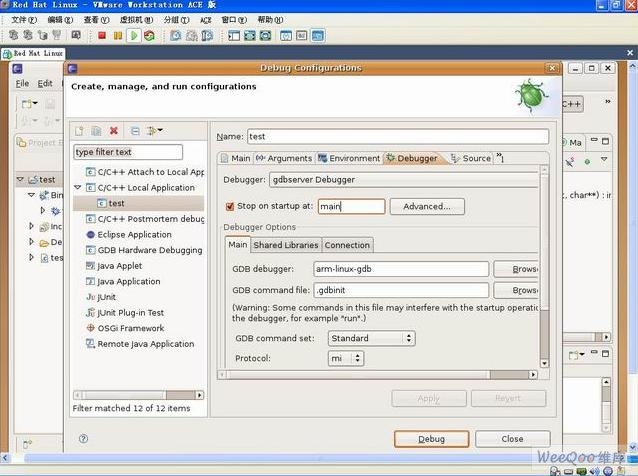Open Eclipse File menu

pos(22,83)
